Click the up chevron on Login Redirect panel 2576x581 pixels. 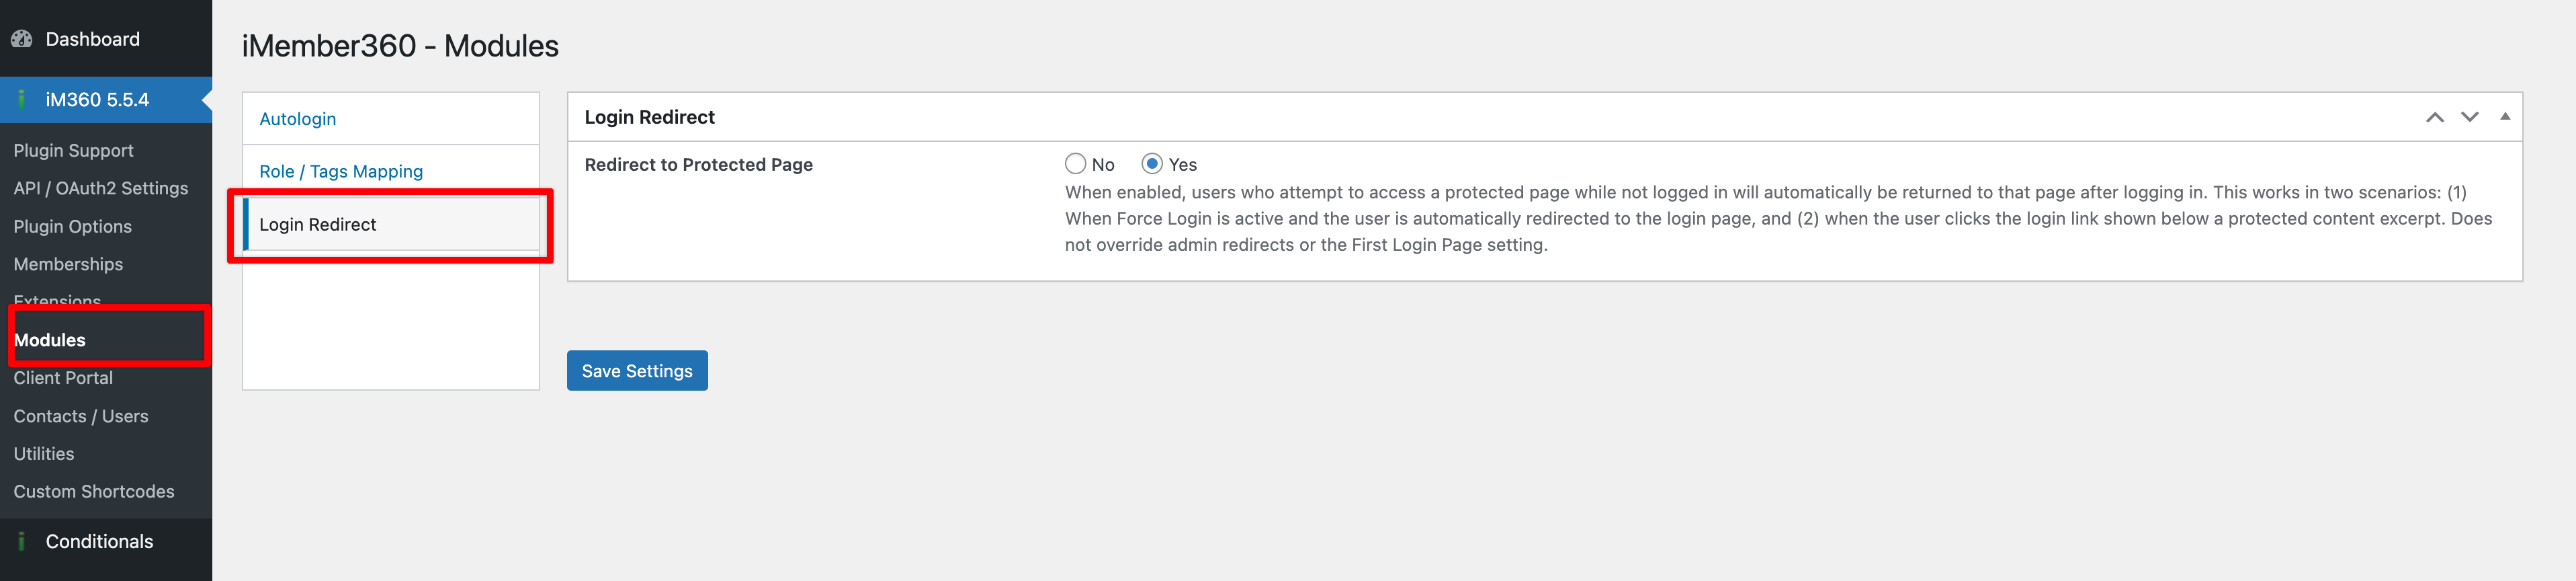click(x=2434, y=116)
